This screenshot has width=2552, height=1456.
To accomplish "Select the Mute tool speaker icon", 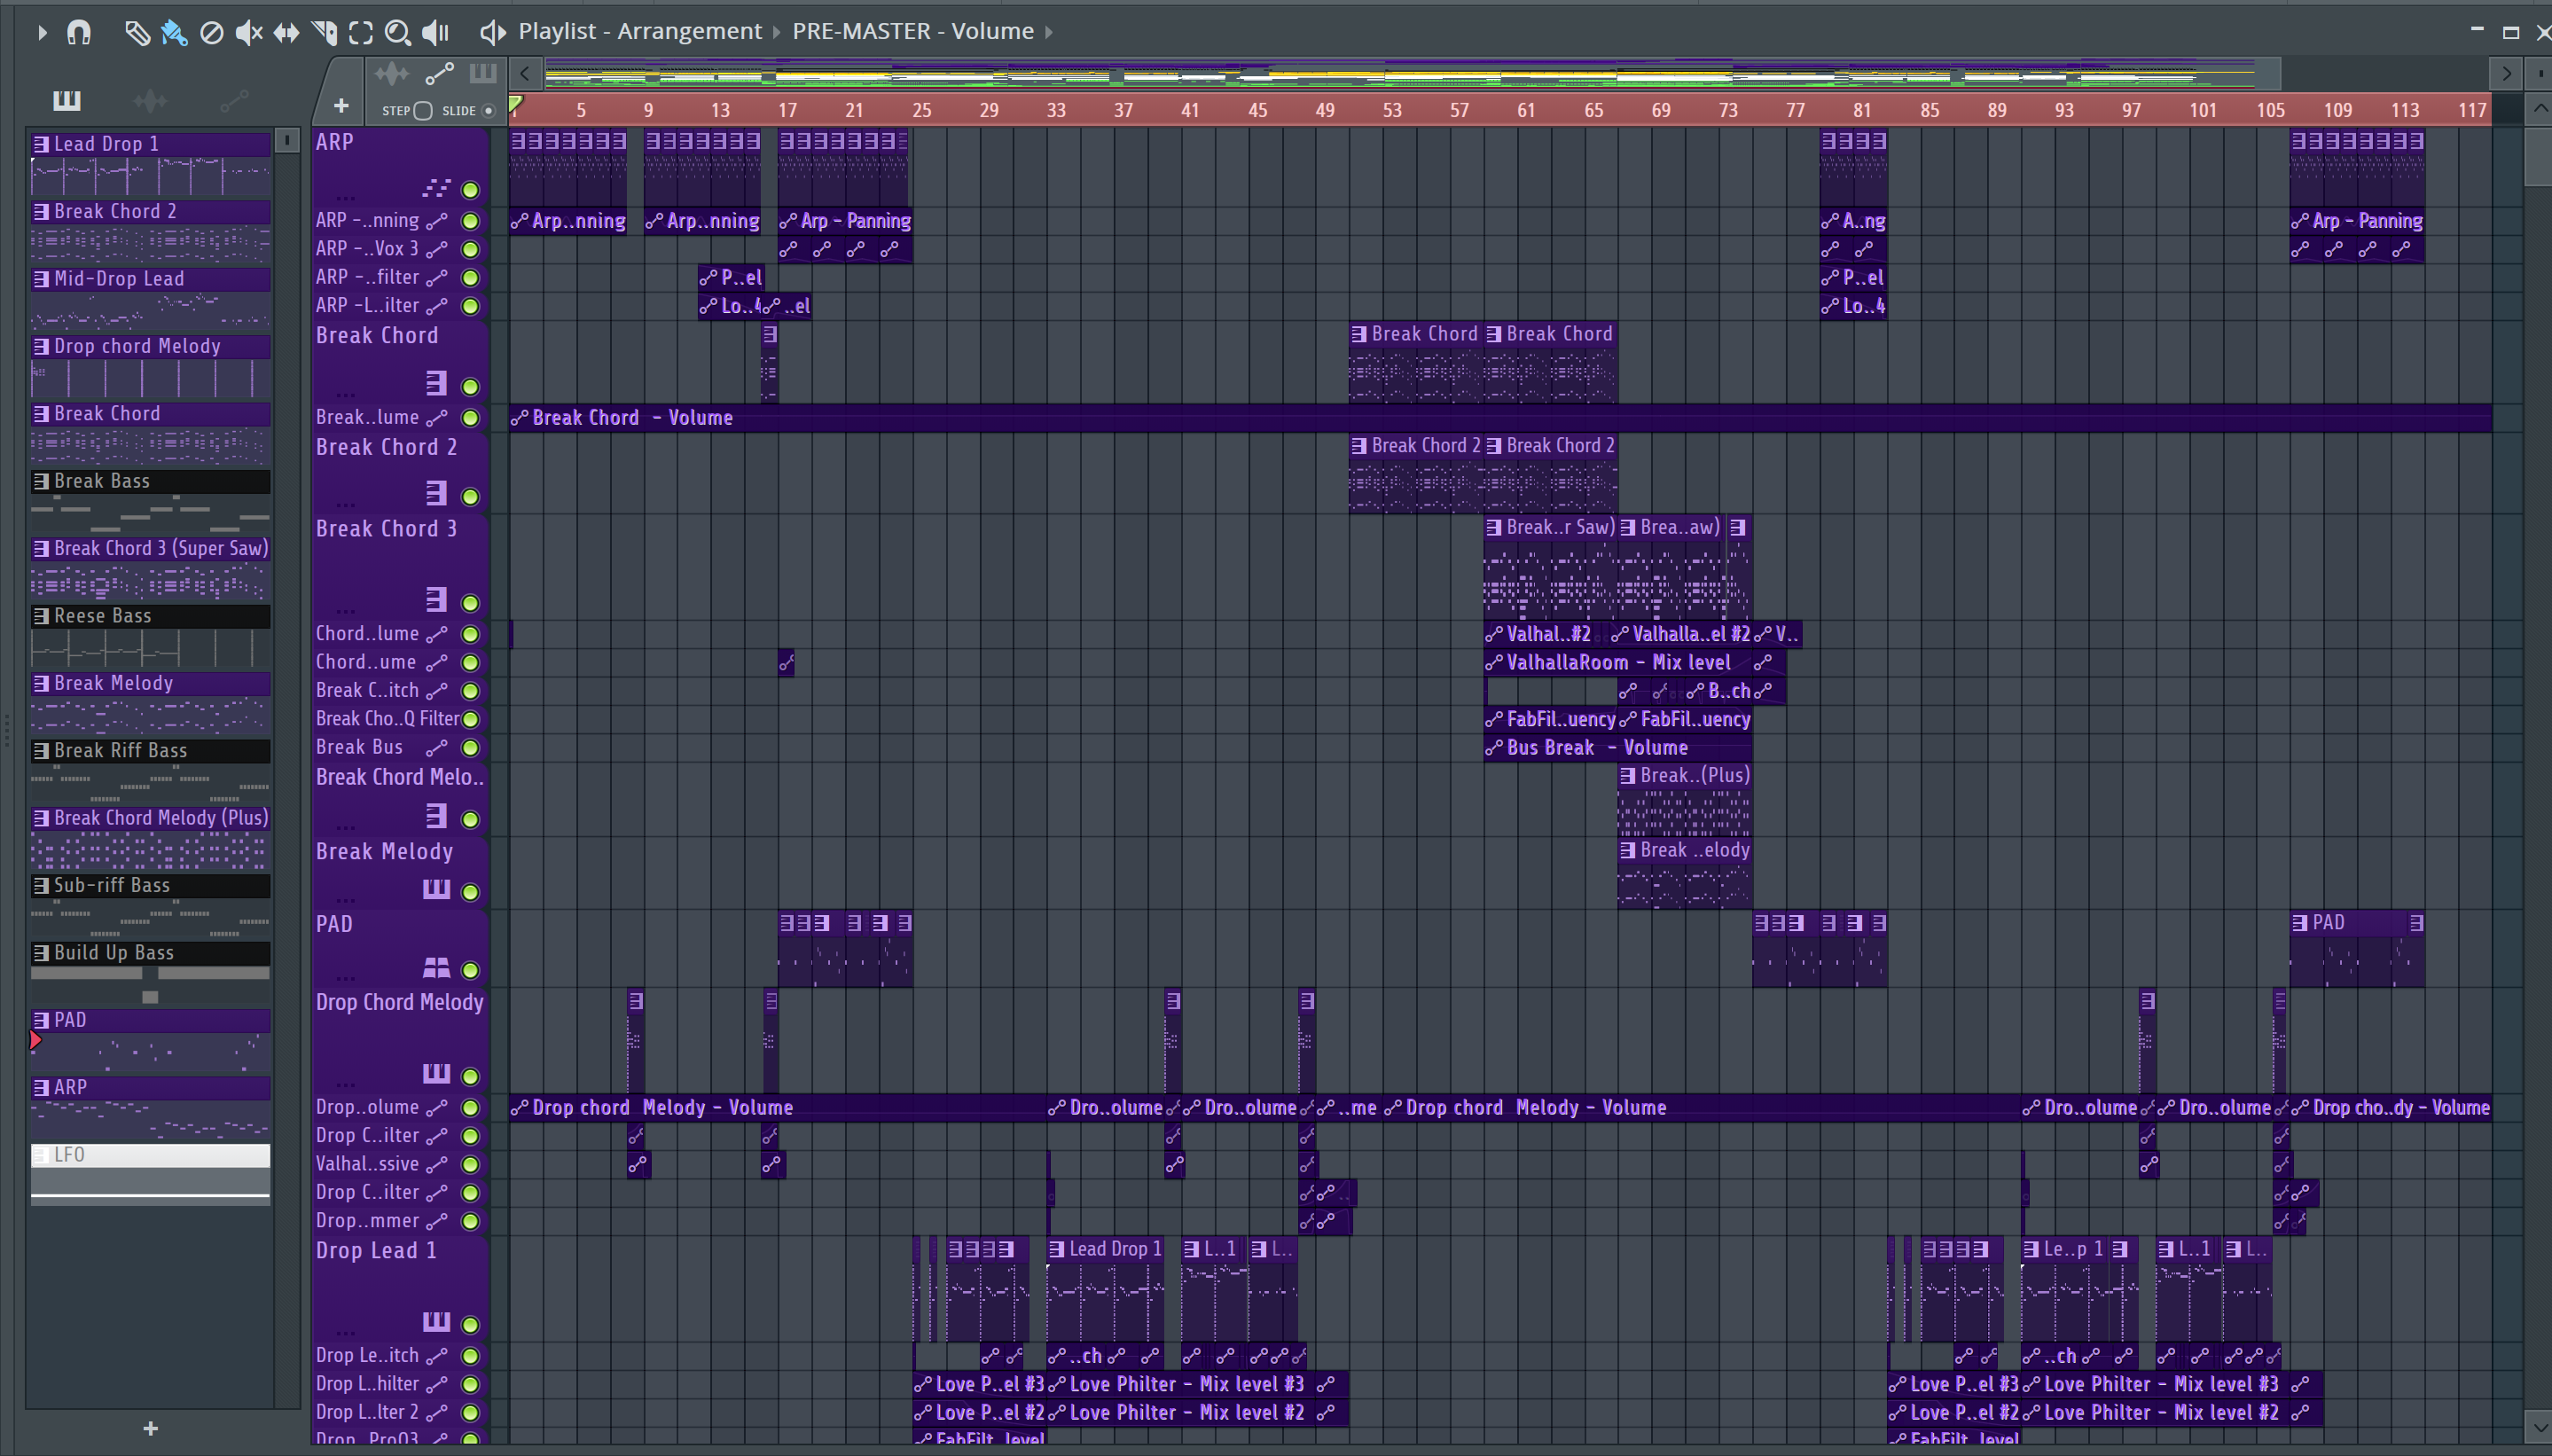I will point(248,33).
